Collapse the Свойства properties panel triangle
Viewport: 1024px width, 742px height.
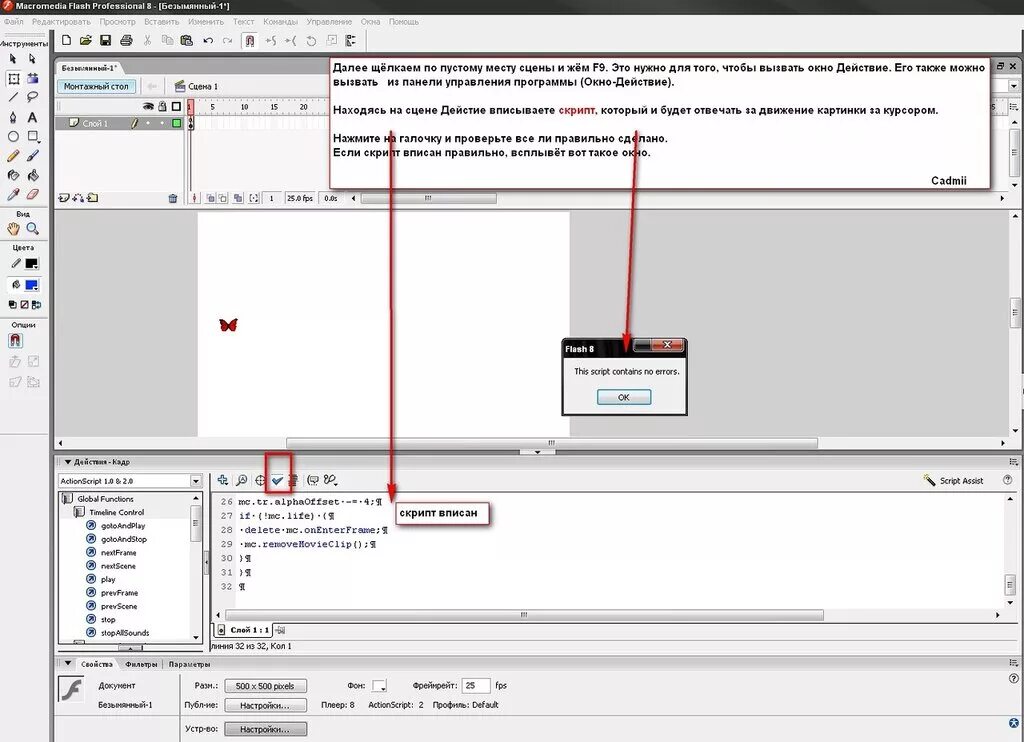pyautogui.click(x=67, y=664)
